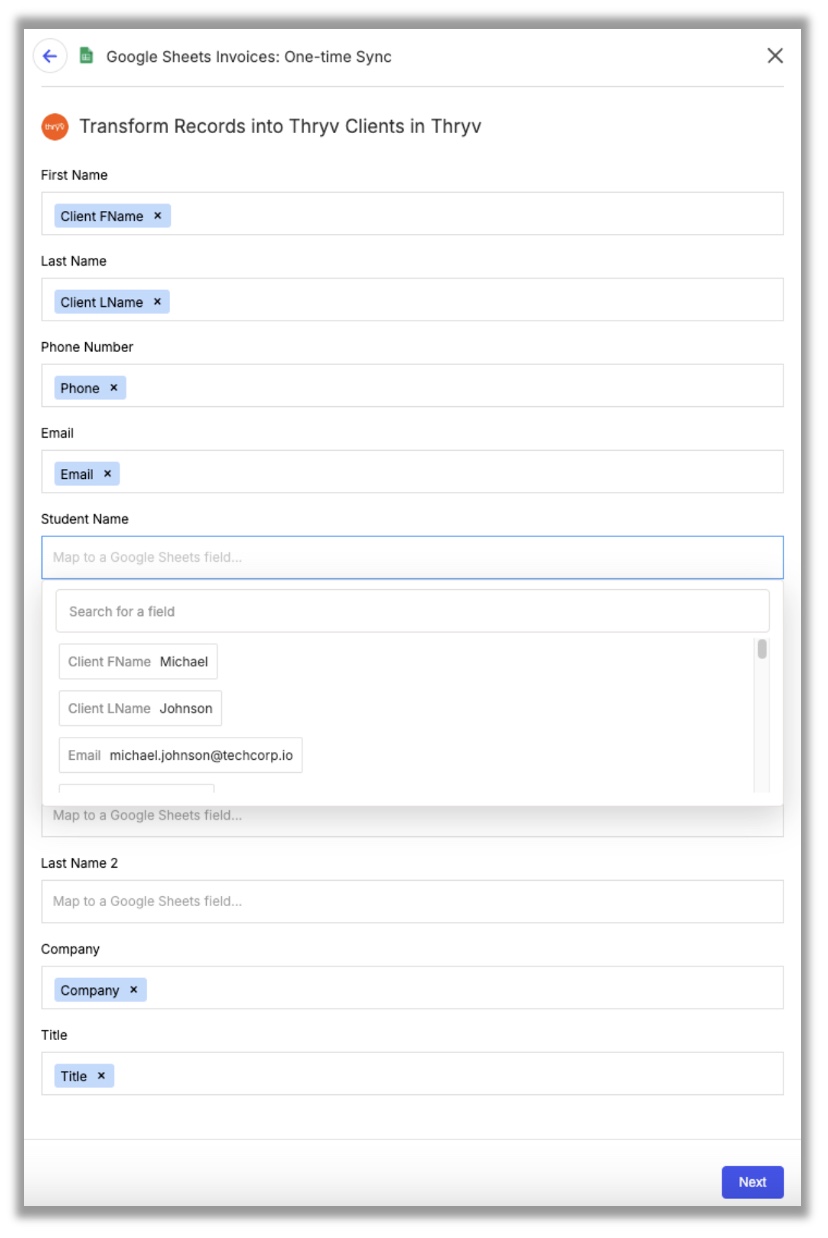This screenshot has width=828, height=1238.
Task: Choose Client LName Johnson option
Action: pyautogui.click(x=140, y=708)
